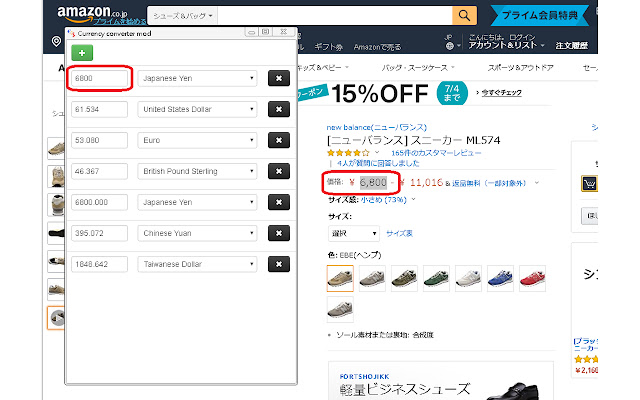
Task: Open the Chinese Yuan currency dropdown
Action: click(x=197, y=233)
